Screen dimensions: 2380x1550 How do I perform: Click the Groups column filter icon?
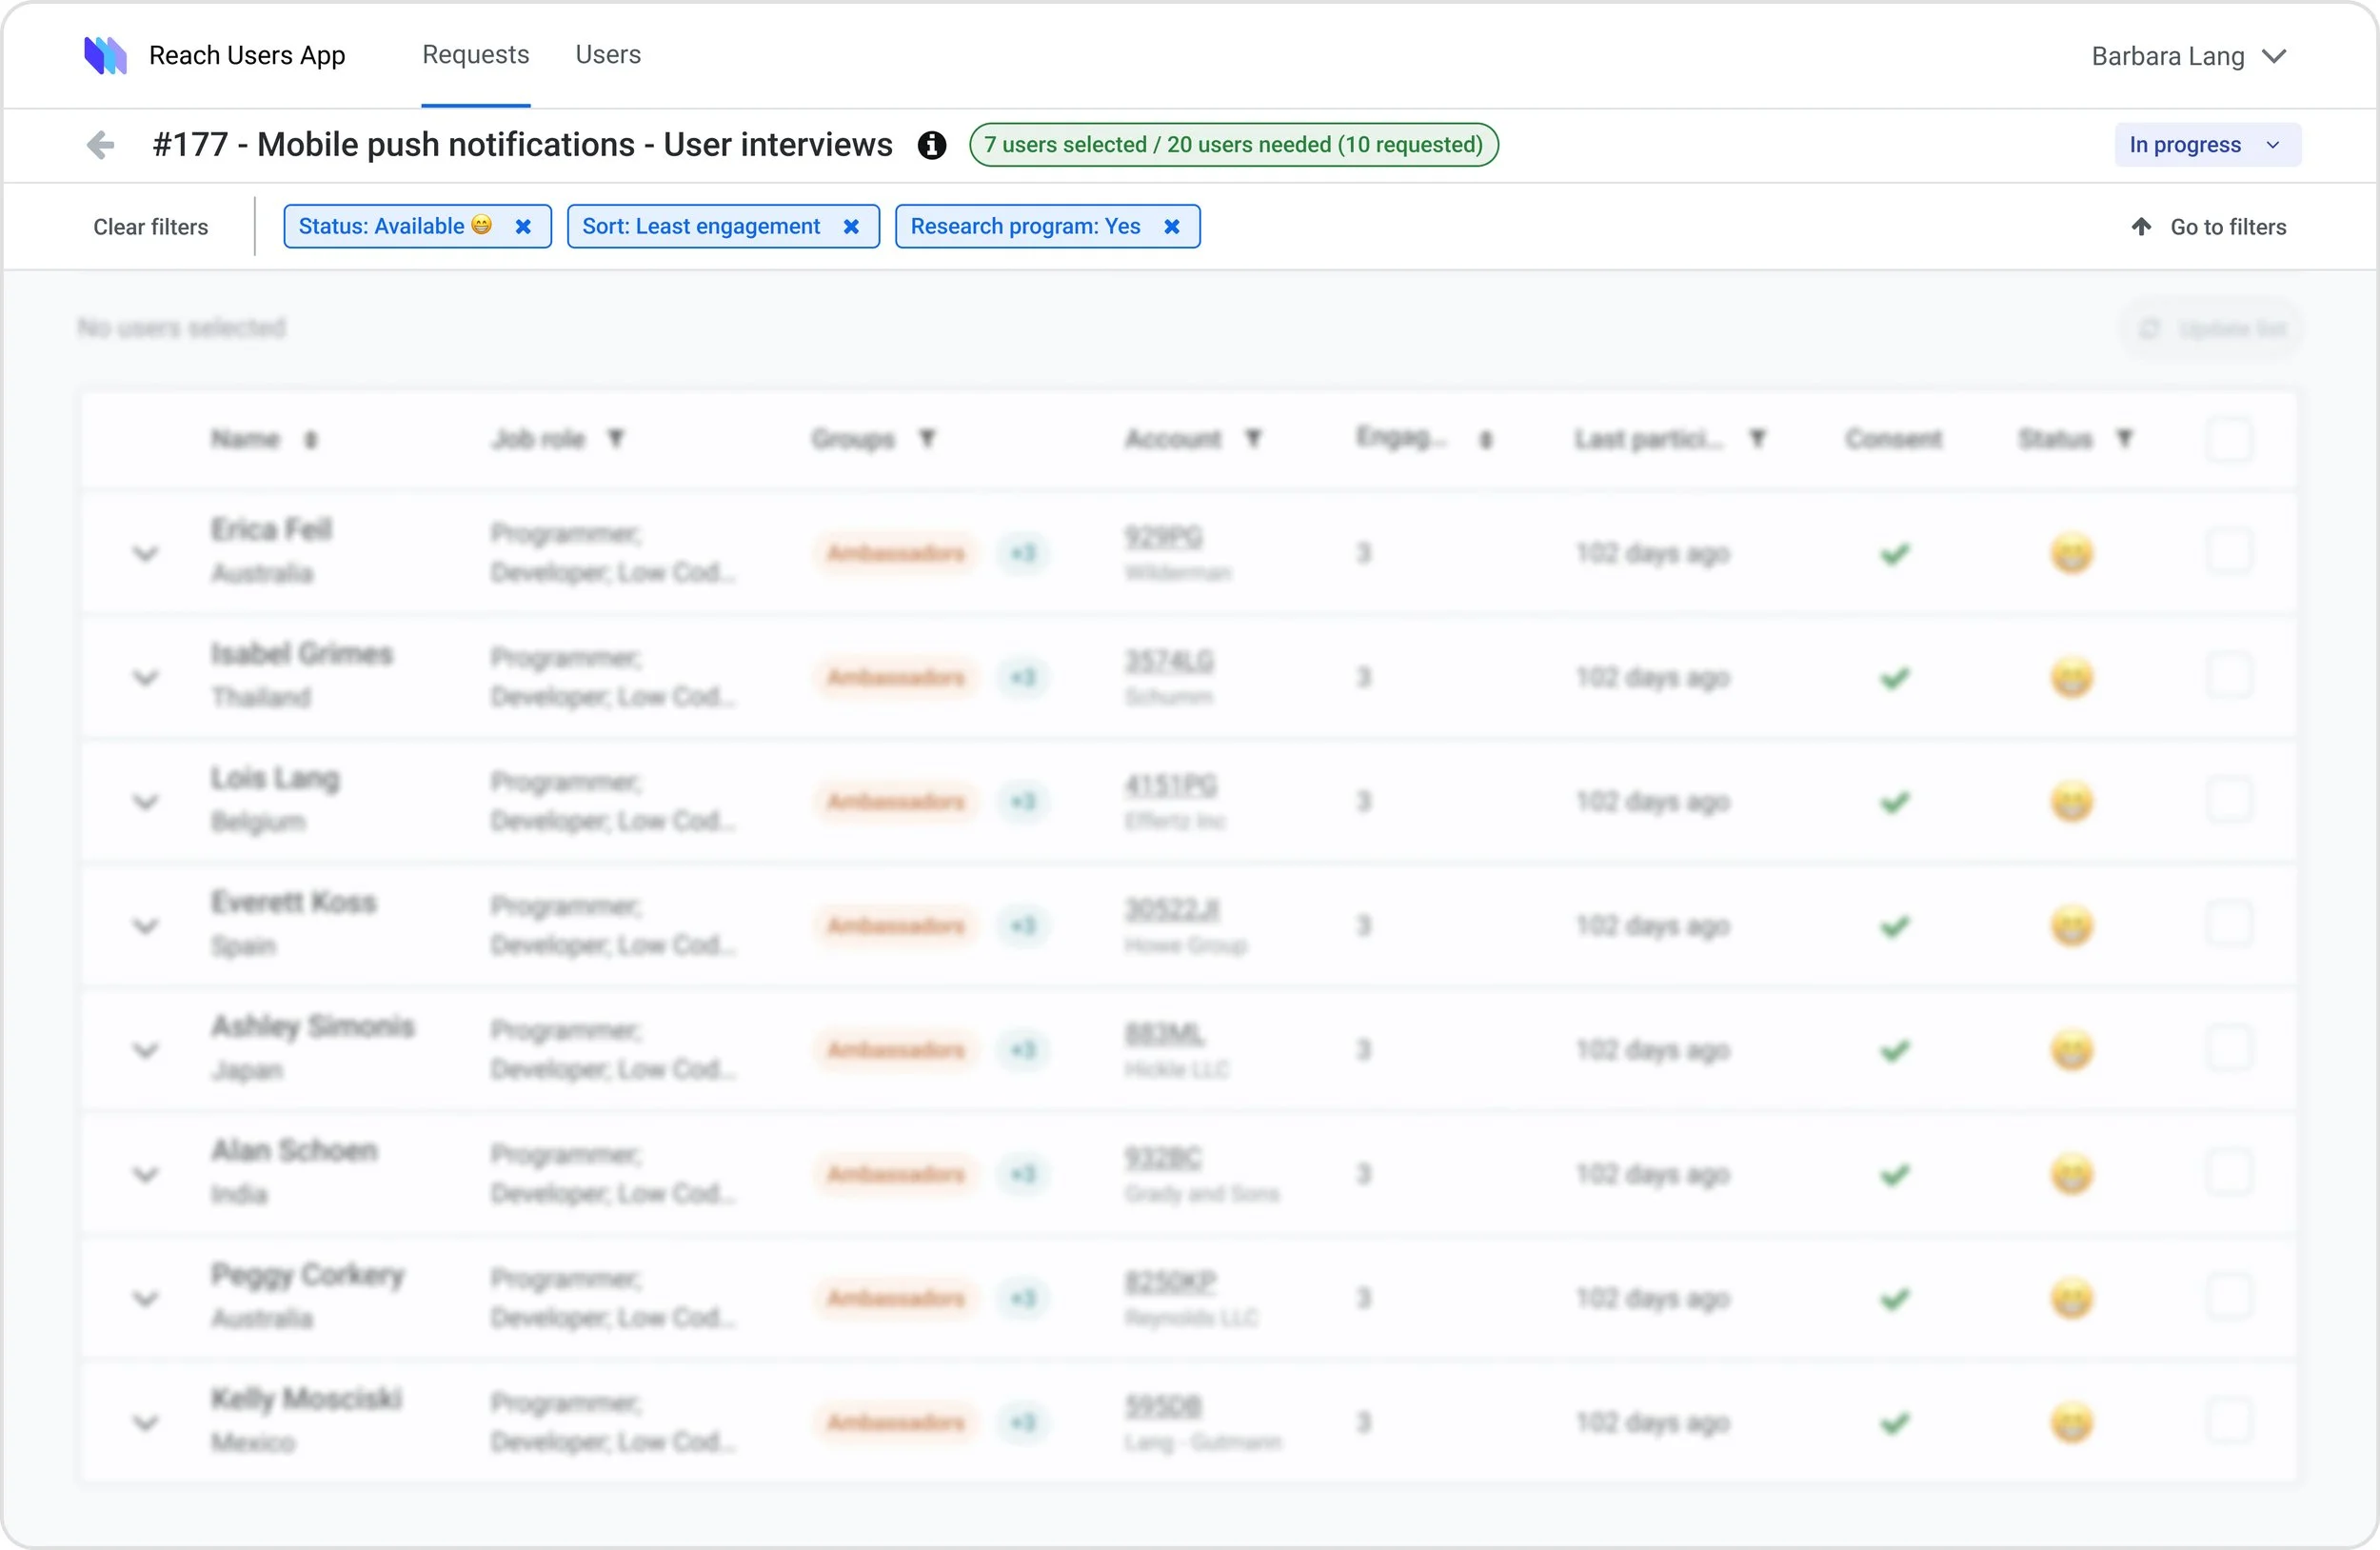(x=927, y=438)
